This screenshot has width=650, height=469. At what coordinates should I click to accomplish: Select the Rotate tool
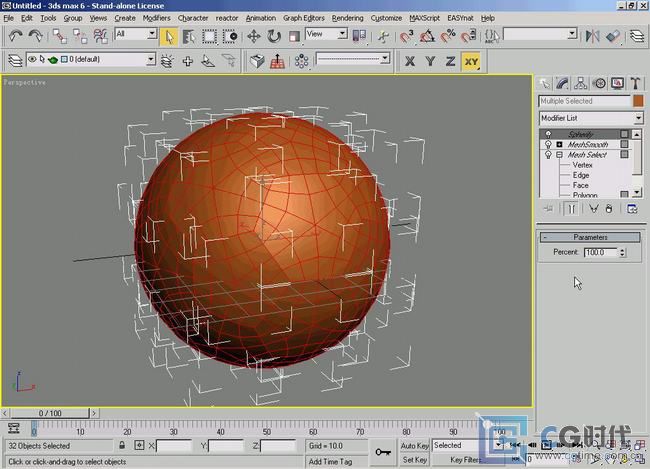point(274,36)
